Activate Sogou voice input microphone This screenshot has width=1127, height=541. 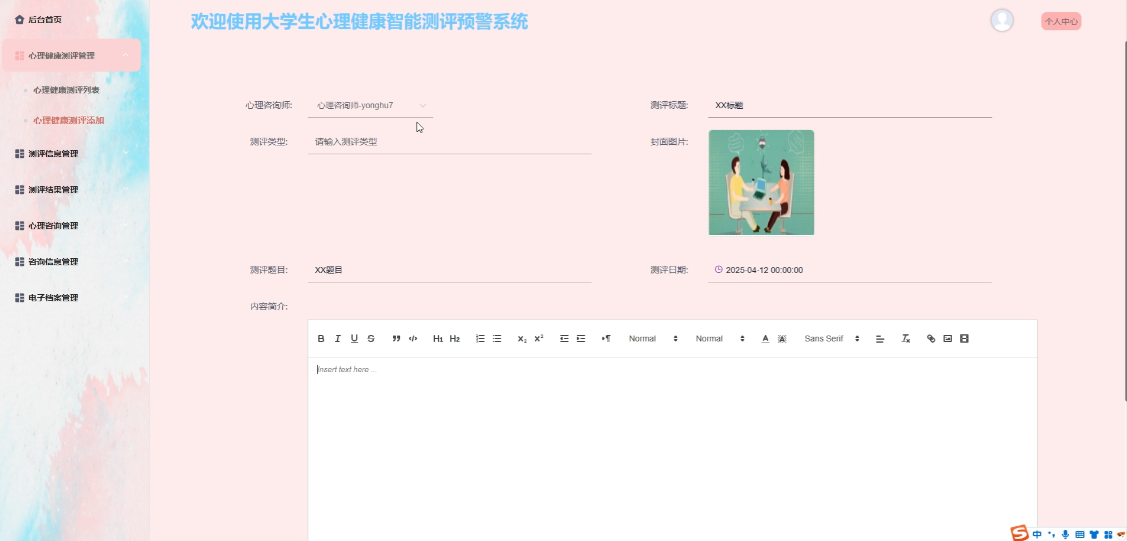point(1065,534)
